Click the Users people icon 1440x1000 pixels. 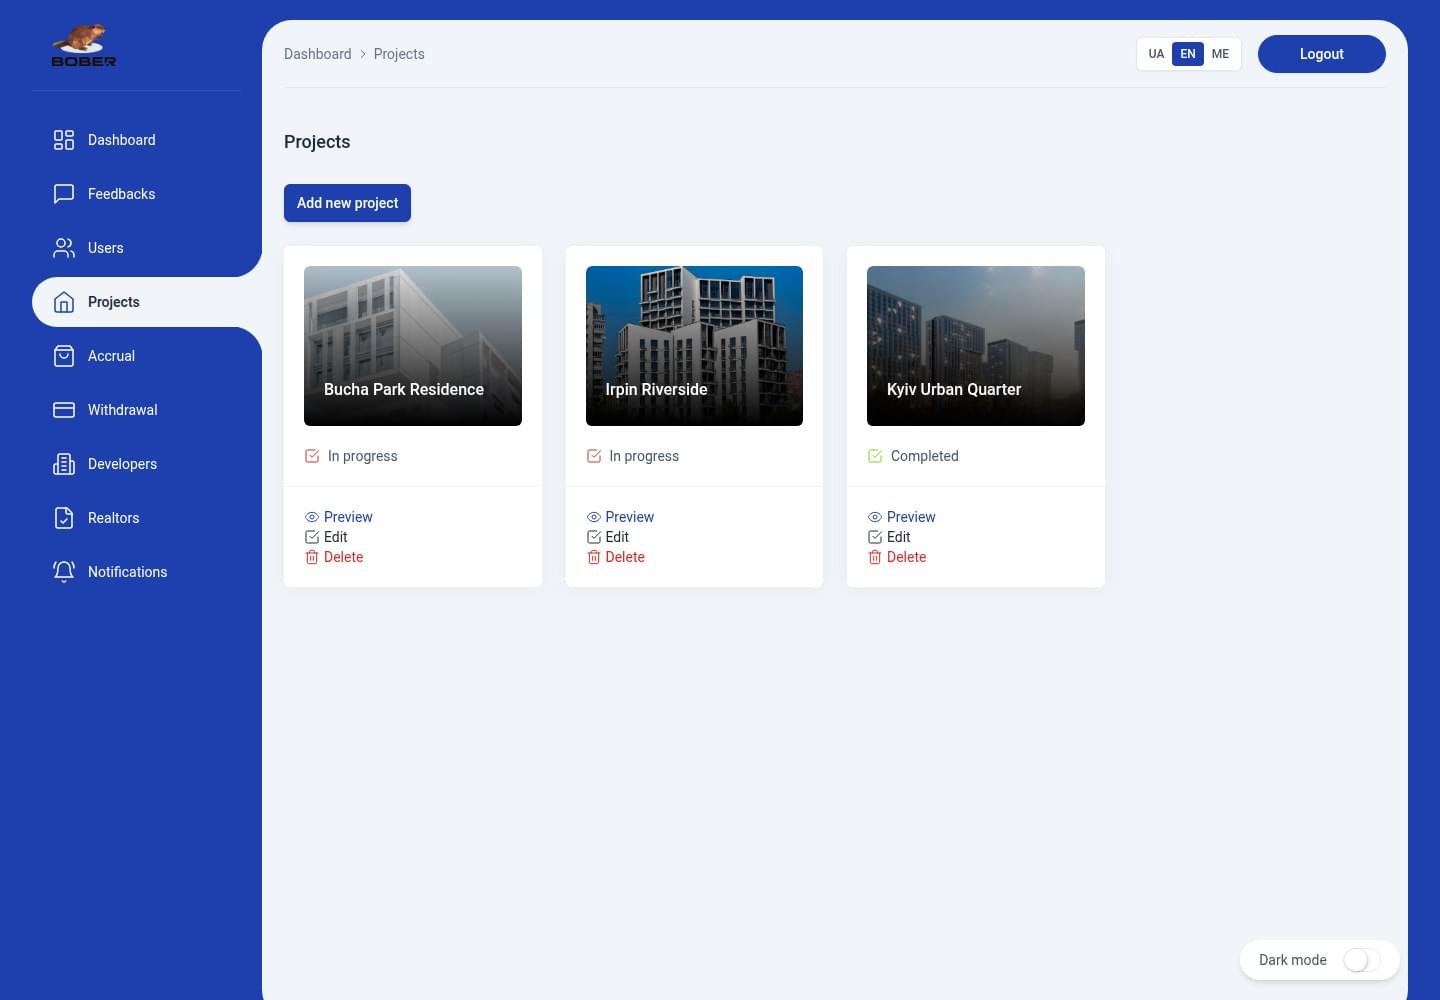tap(64, 248)
